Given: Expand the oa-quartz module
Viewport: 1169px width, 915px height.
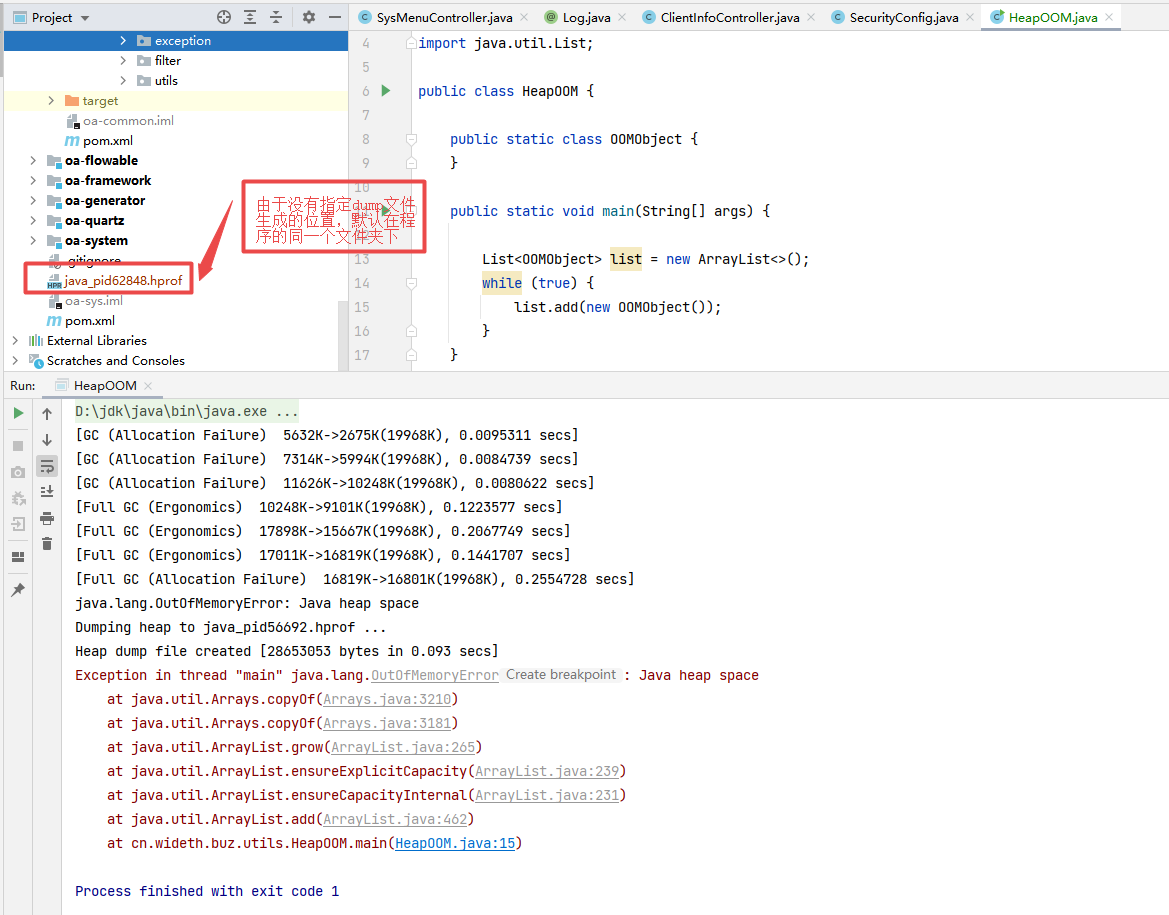Looking at the screenshot, I should pos(33,221).
